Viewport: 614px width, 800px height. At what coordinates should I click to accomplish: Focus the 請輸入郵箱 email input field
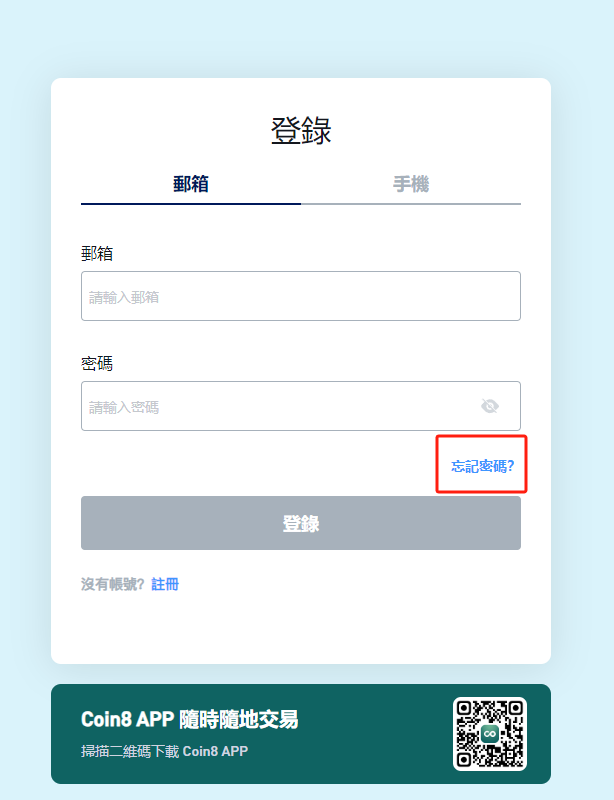point(301,296)
